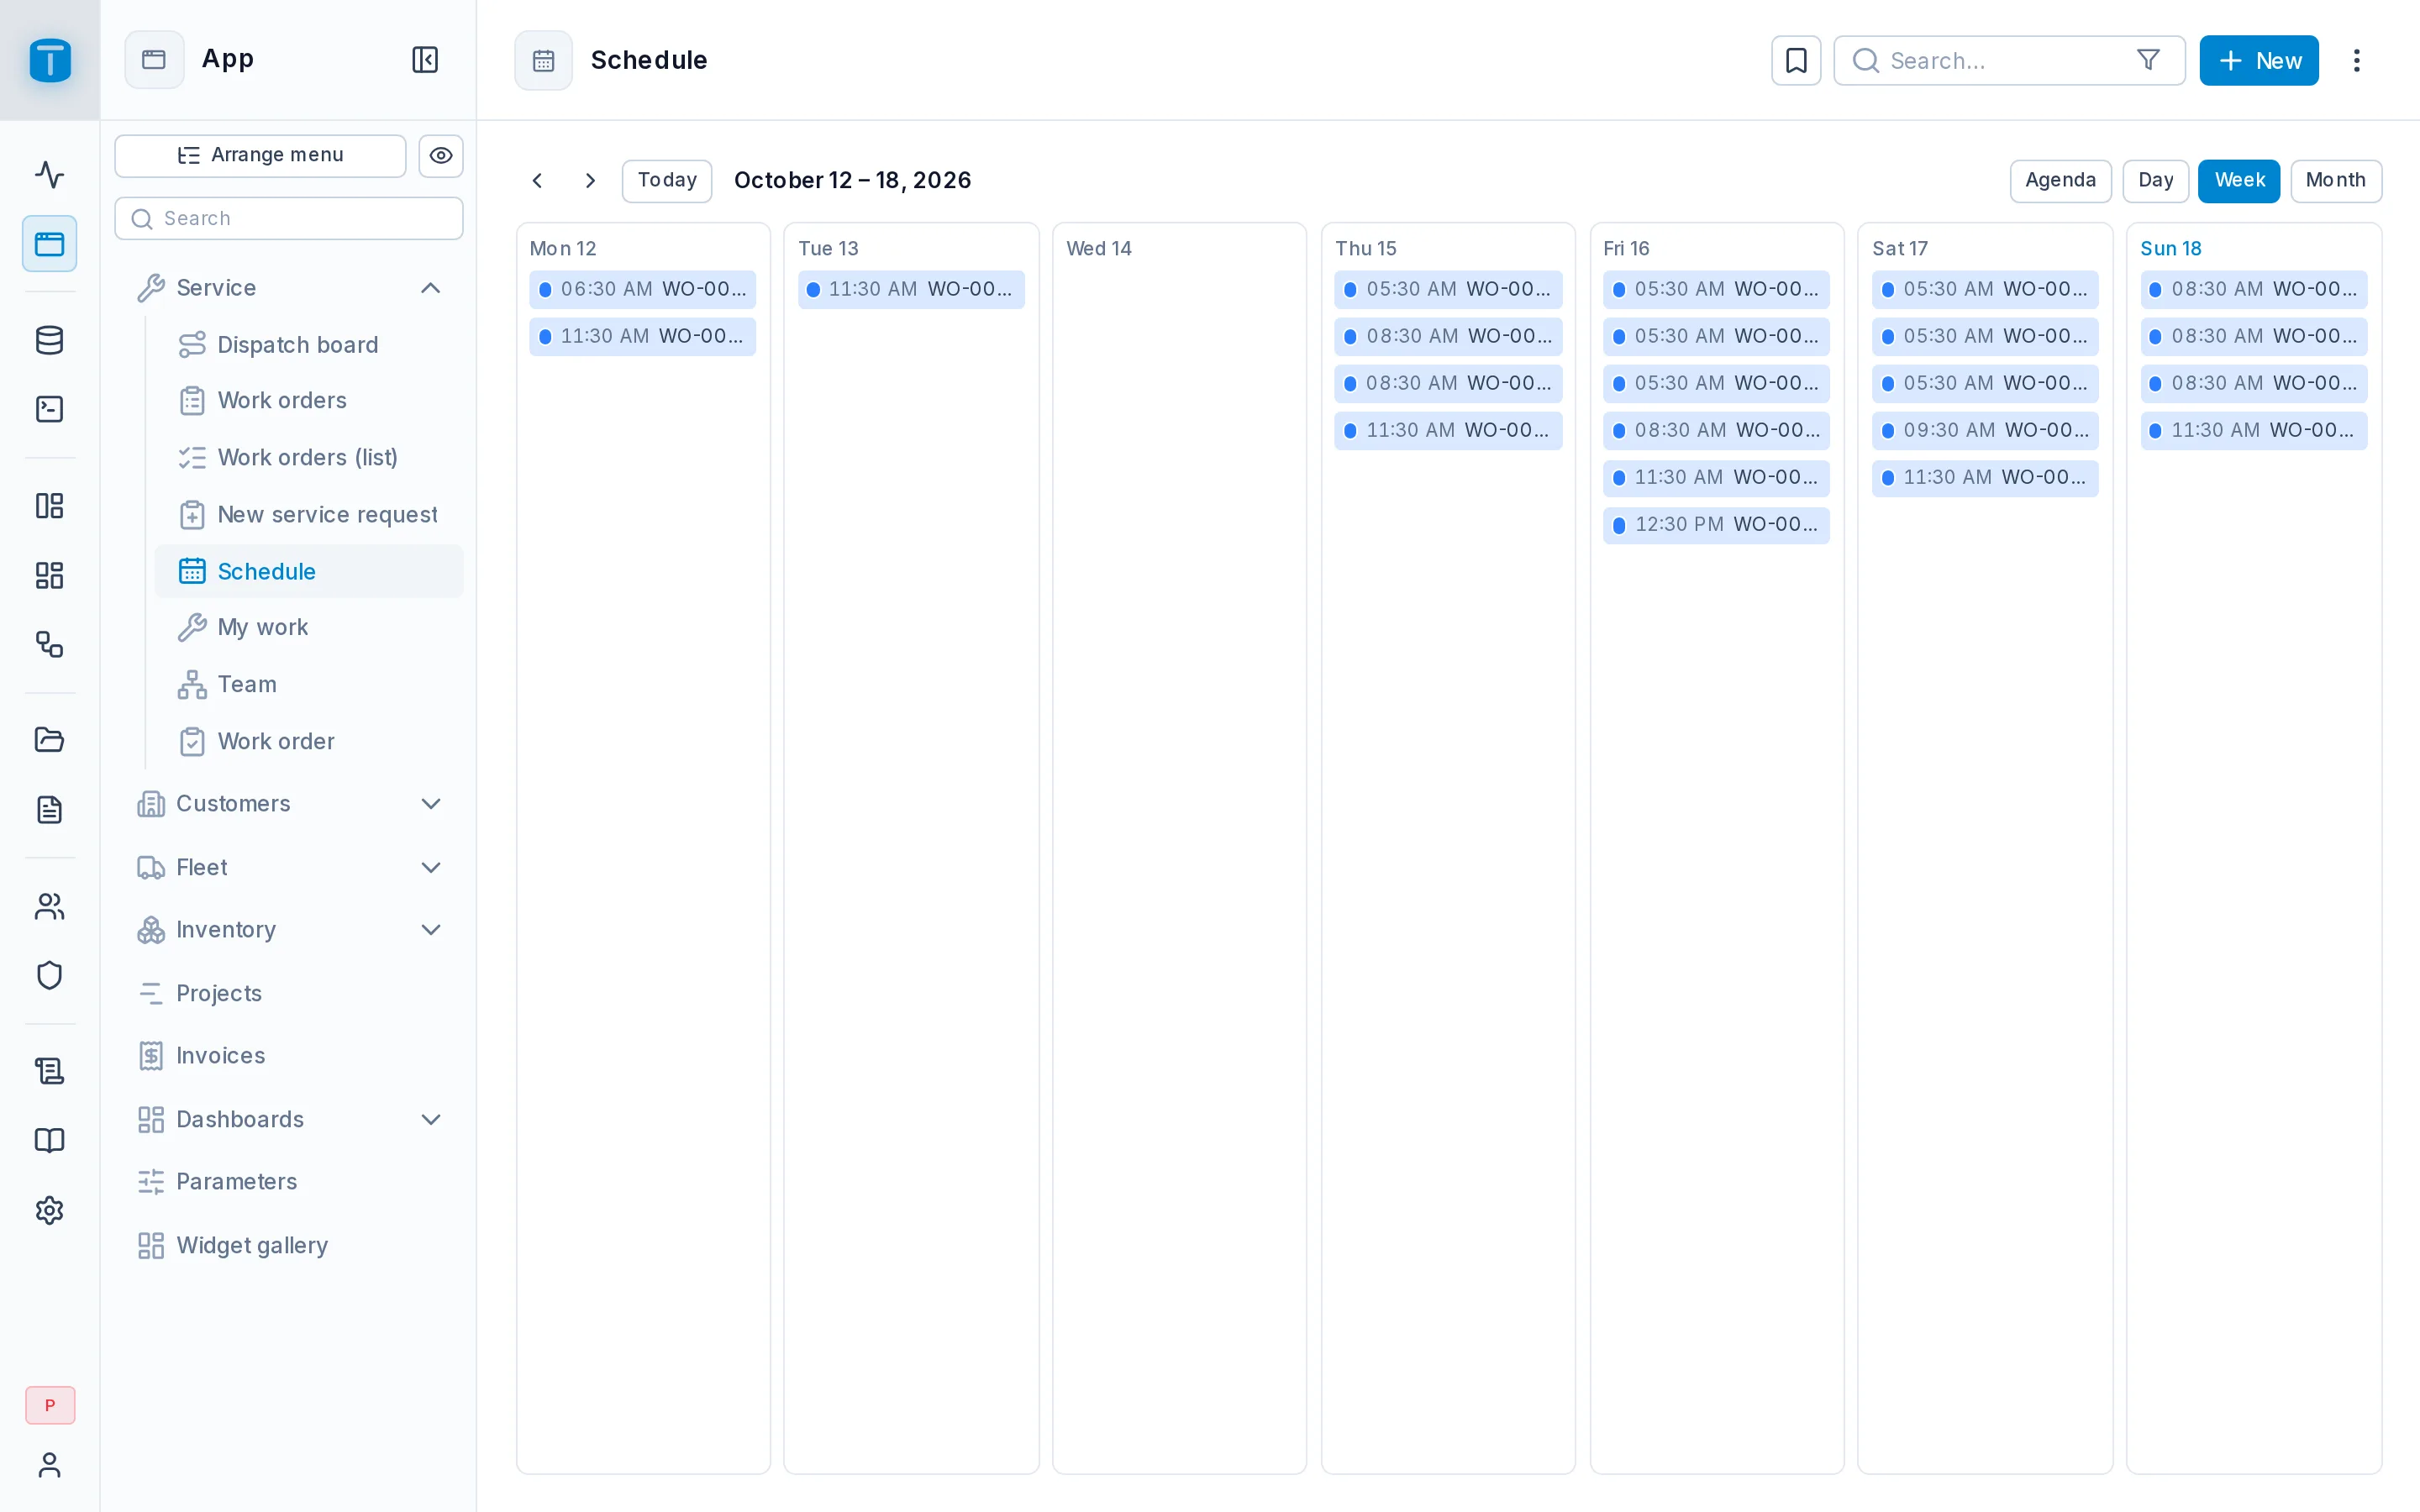Switch to Month view
Viewport: 2420px width, 1512px height.
click(x=2335, y=181)
